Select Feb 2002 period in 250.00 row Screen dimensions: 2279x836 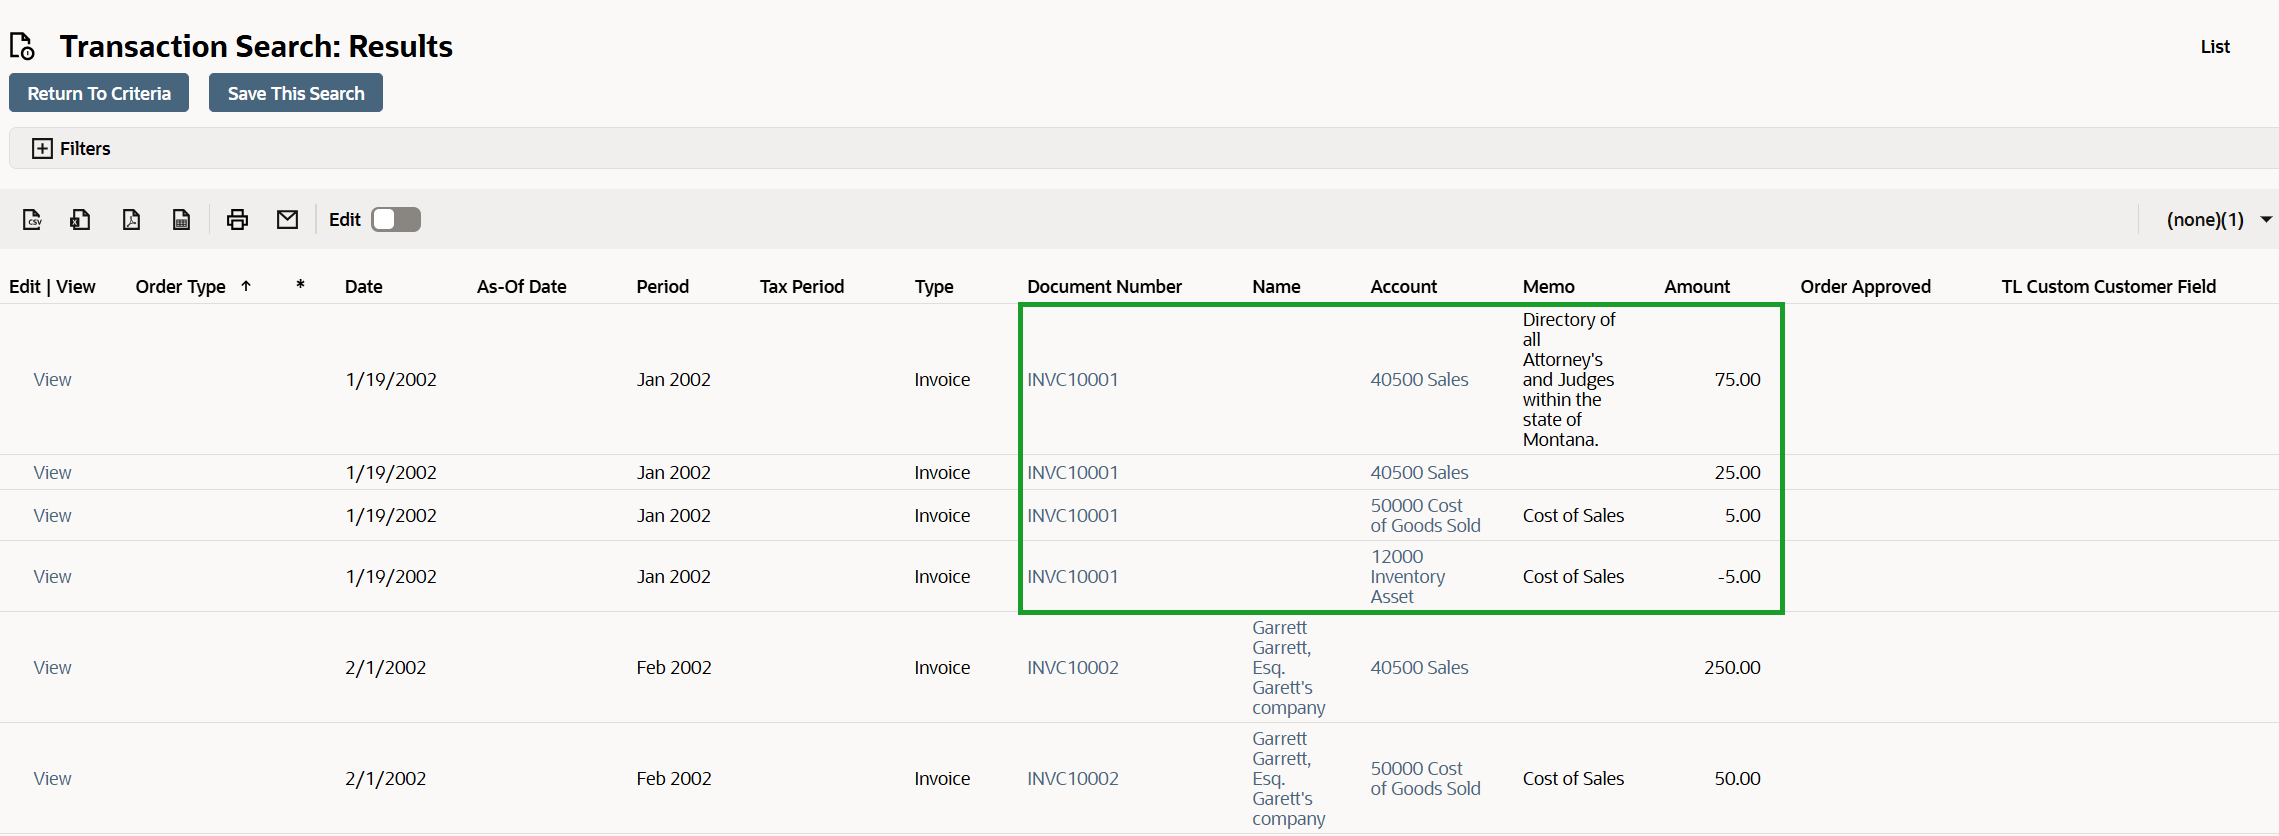pos(674,668)
